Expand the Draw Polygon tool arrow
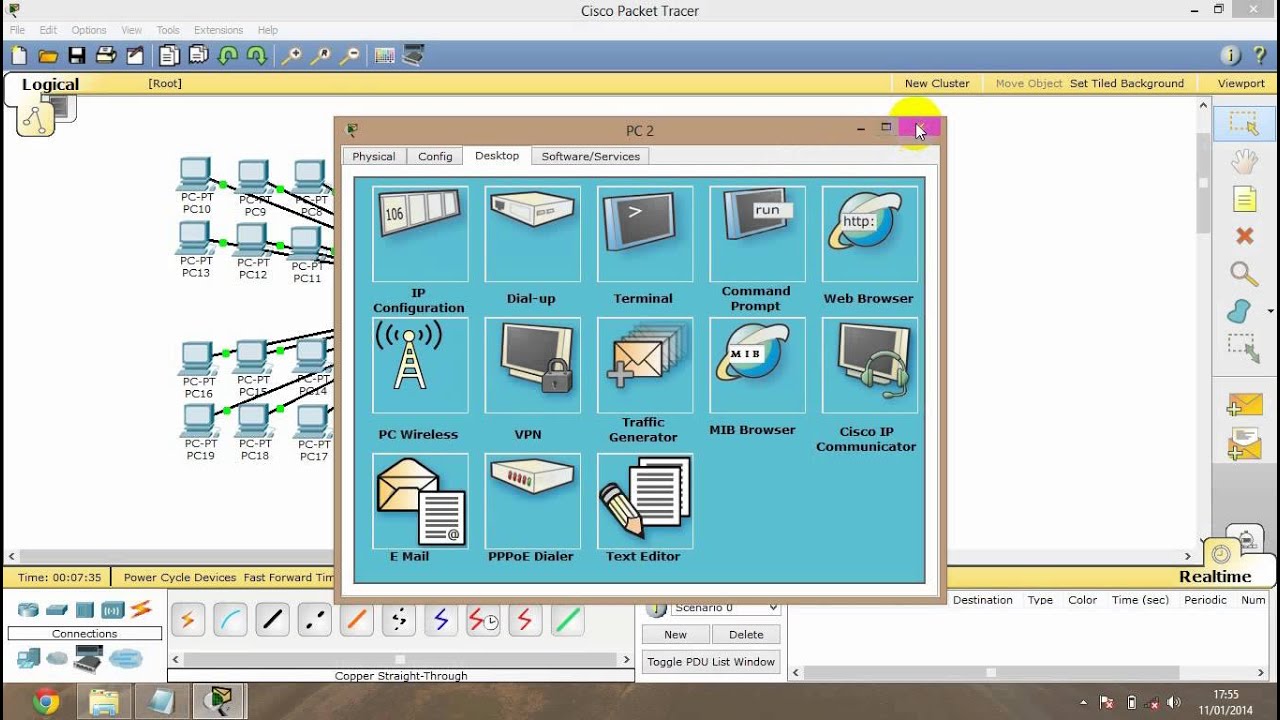 (1270, 312)
